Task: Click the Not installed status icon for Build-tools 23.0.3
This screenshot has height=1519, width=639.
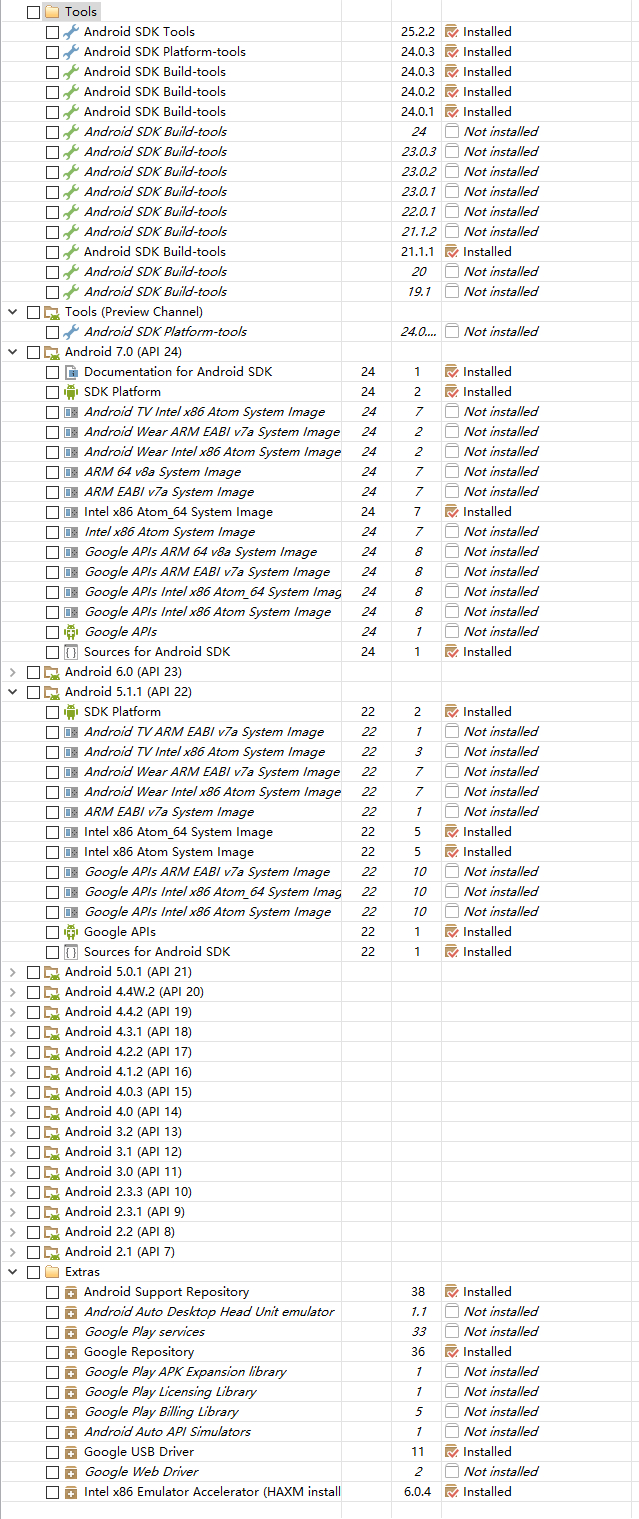Action: coord(451,152)
